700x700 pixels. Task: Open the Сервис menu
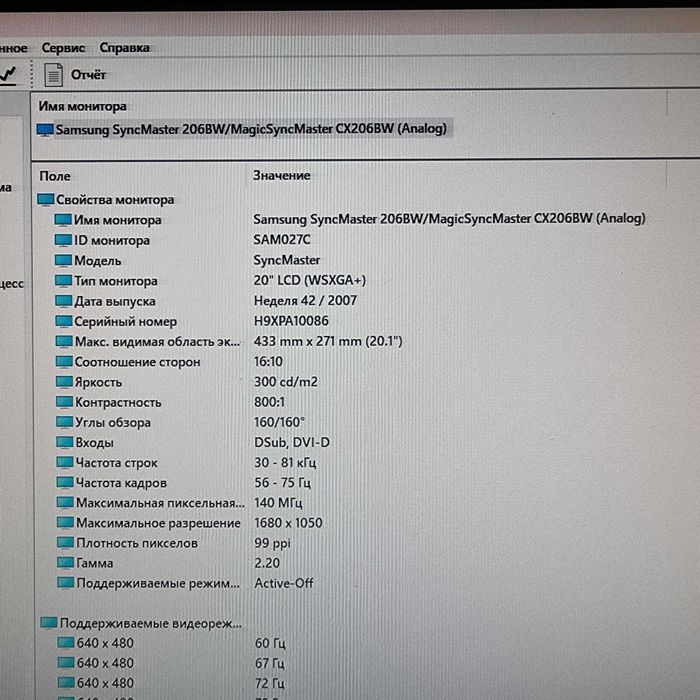63,48
